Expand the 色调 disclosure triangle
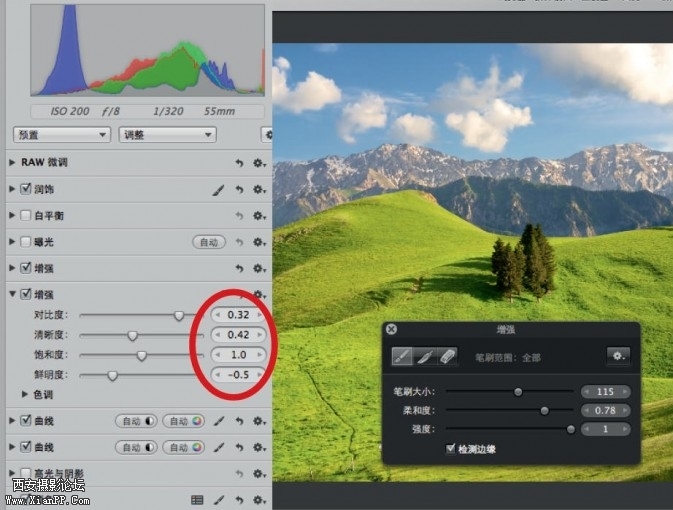This screenshot has width=673, height=510. (26, 394)
